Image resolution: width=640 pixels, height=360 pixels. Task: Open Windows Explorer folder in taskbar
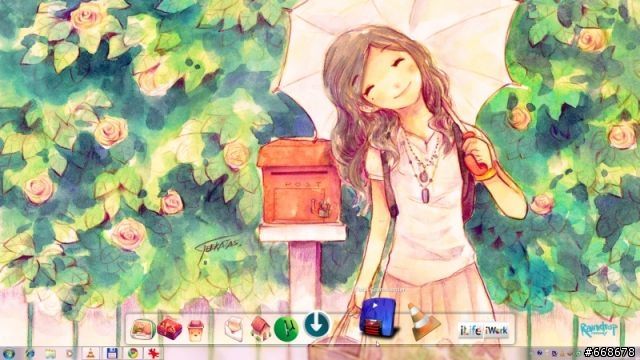(50, 353)
